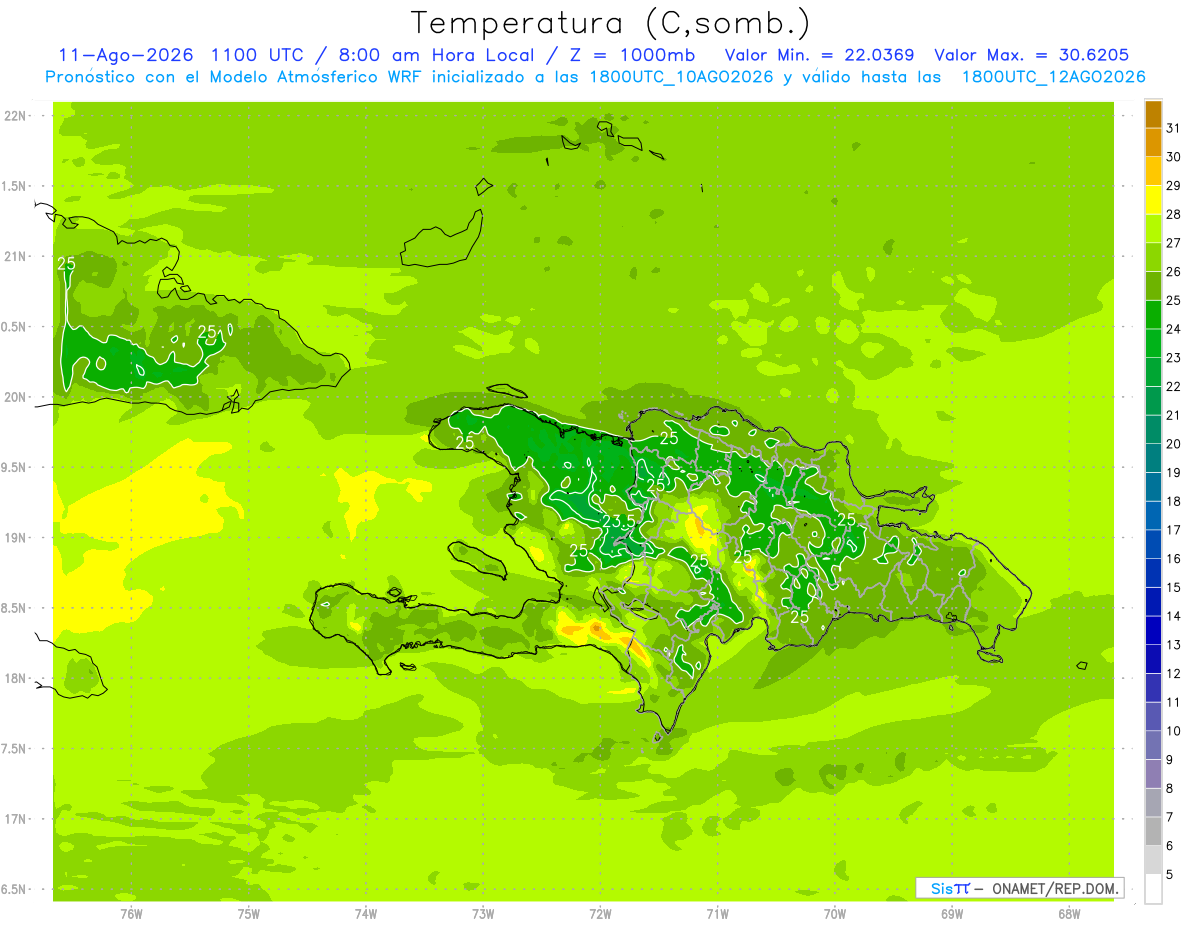Click the '72W' longitude label
This screenshot has height=927, width=1200.
pyautogui.click(x=601, y=914)
